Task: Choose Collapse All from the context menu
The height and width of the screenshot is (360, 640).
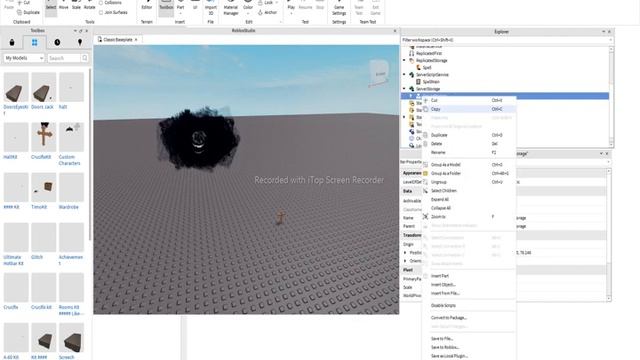Action: (469, 208)
